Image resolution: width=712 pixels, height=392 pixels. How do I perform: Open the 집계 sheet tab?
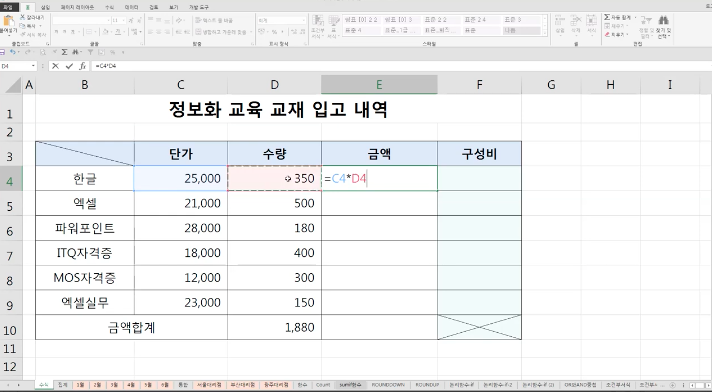click(62, 385)
